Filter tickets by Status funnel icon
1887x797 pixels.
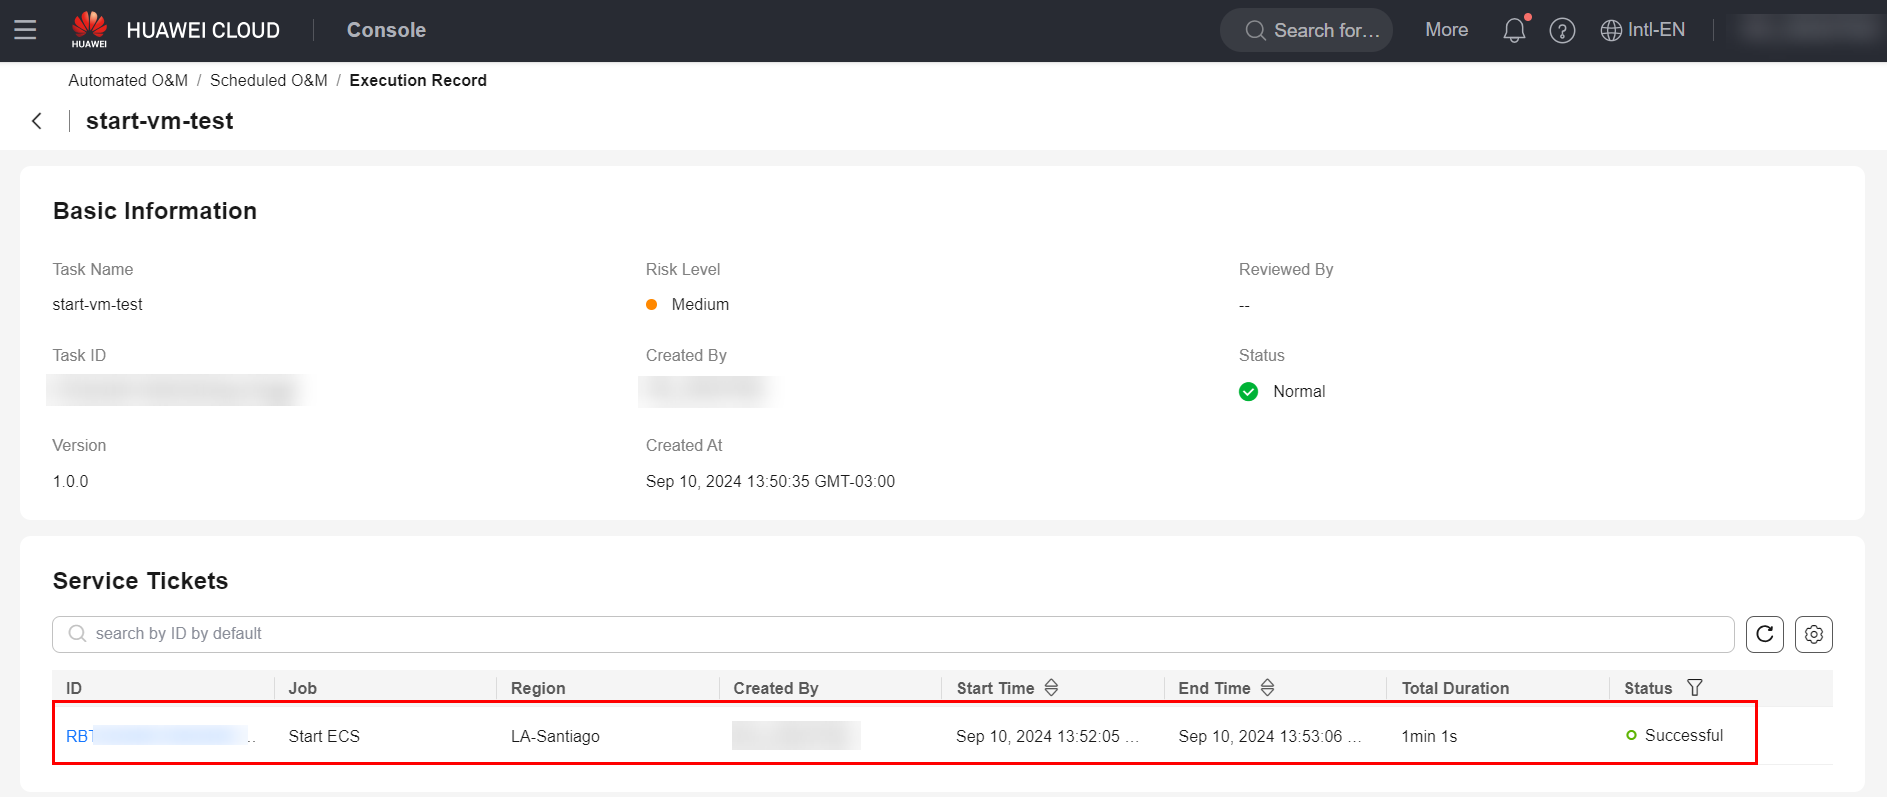pyautogui.click(x=1694, y=688)
